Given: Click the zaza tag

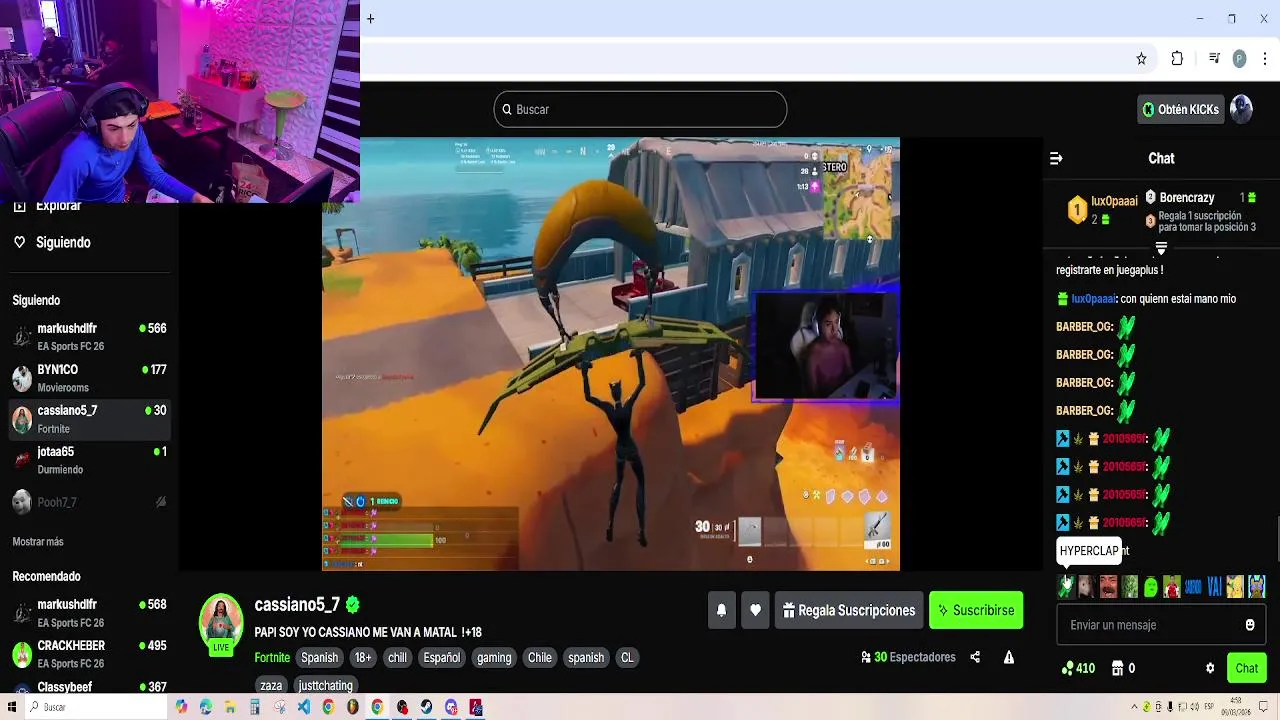Looking at the screenshot, I should coord(271,685).
